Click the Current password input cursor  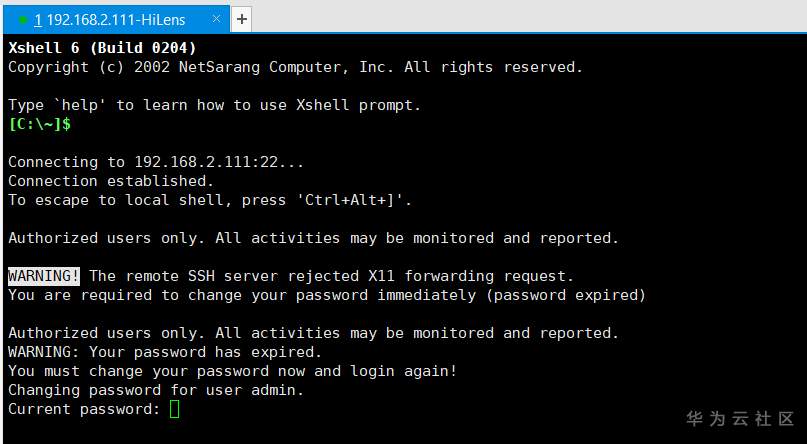(x=175, y=409)
